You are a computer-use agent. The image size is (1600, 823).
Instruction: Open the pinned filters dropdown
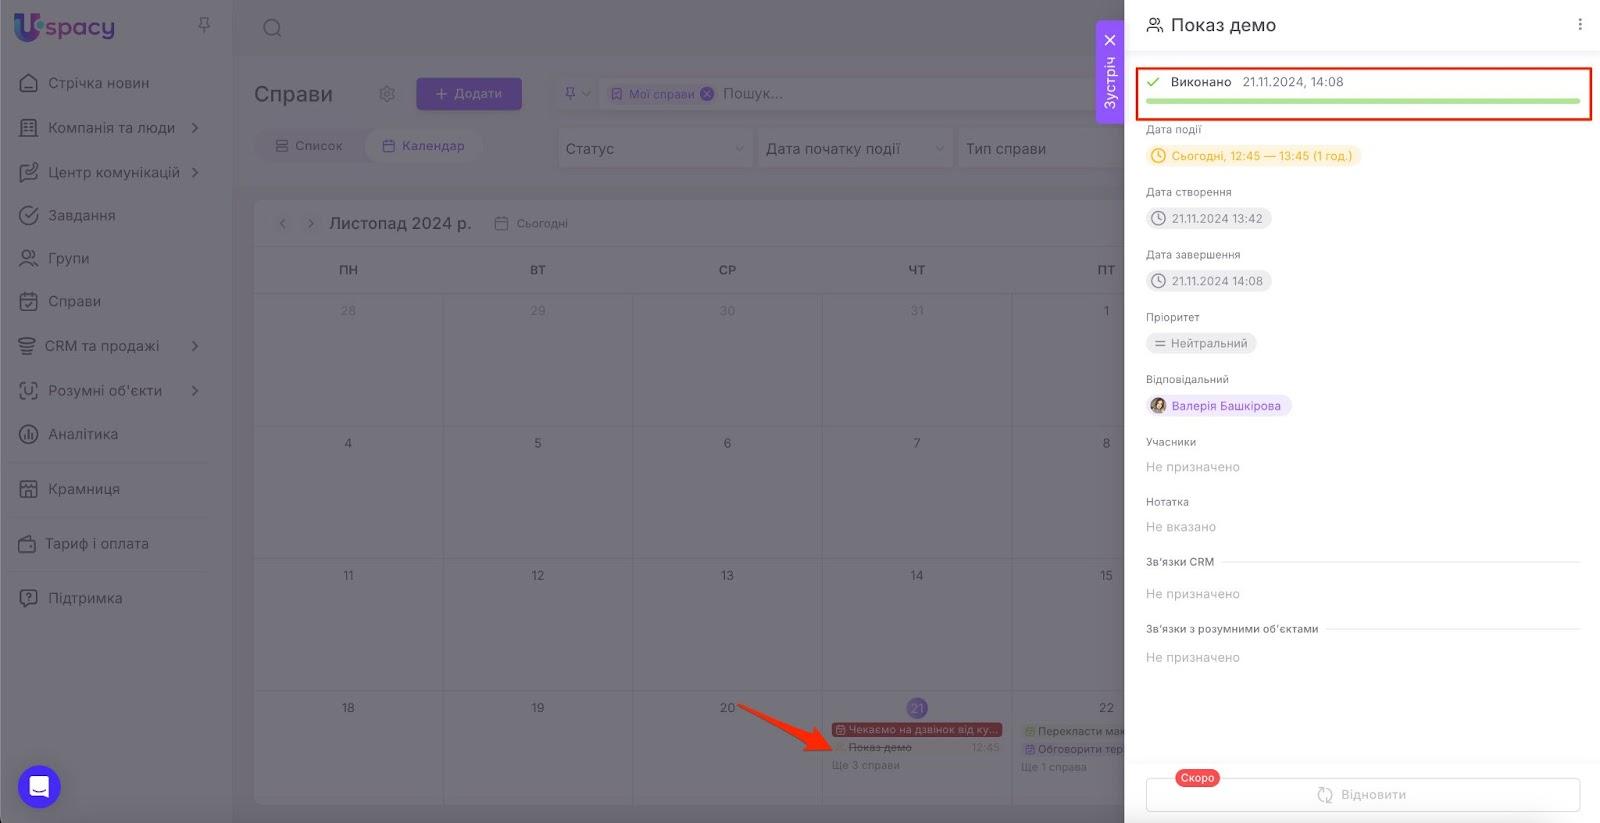click(577, 94)
